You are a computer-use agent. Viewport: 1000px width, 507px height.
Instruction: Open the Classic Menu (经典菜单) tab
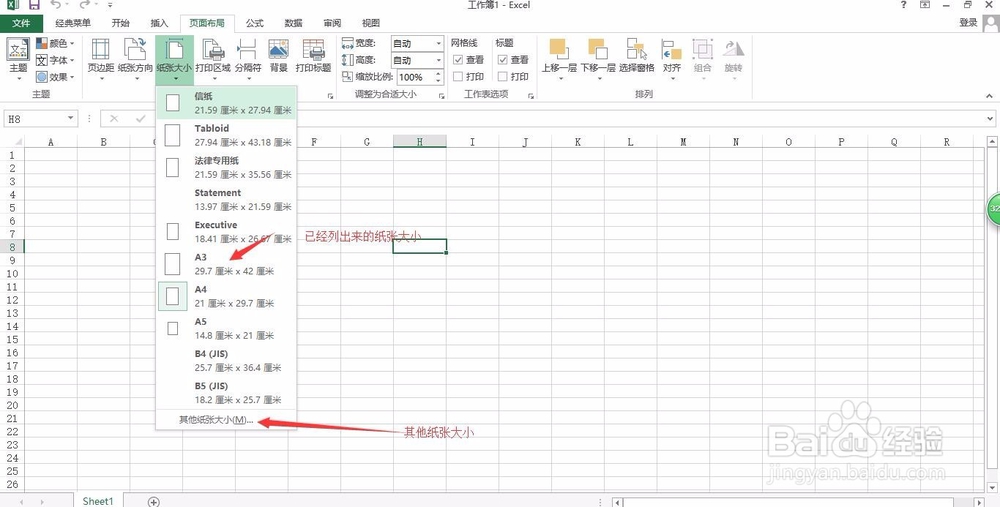point(73,23)
